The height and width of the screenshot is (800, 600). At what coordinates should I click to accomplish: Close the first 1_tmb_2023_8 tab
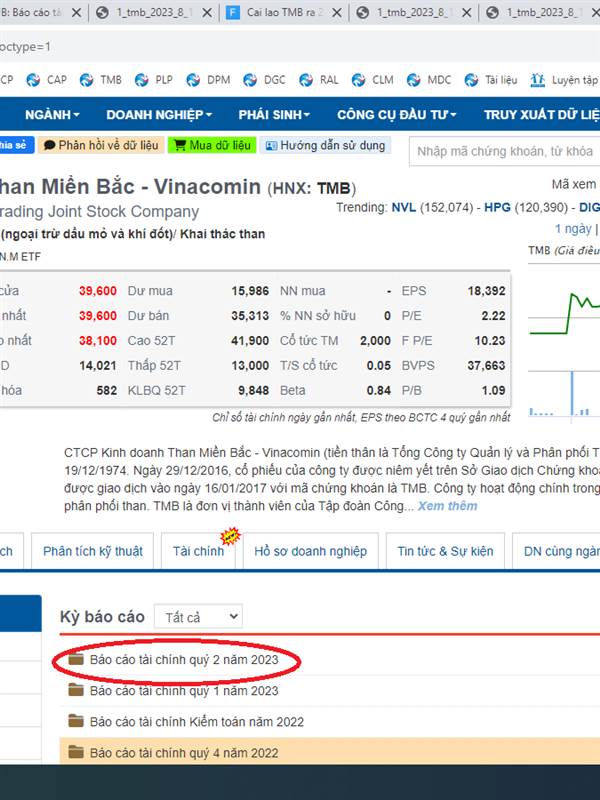pos(207,13)
